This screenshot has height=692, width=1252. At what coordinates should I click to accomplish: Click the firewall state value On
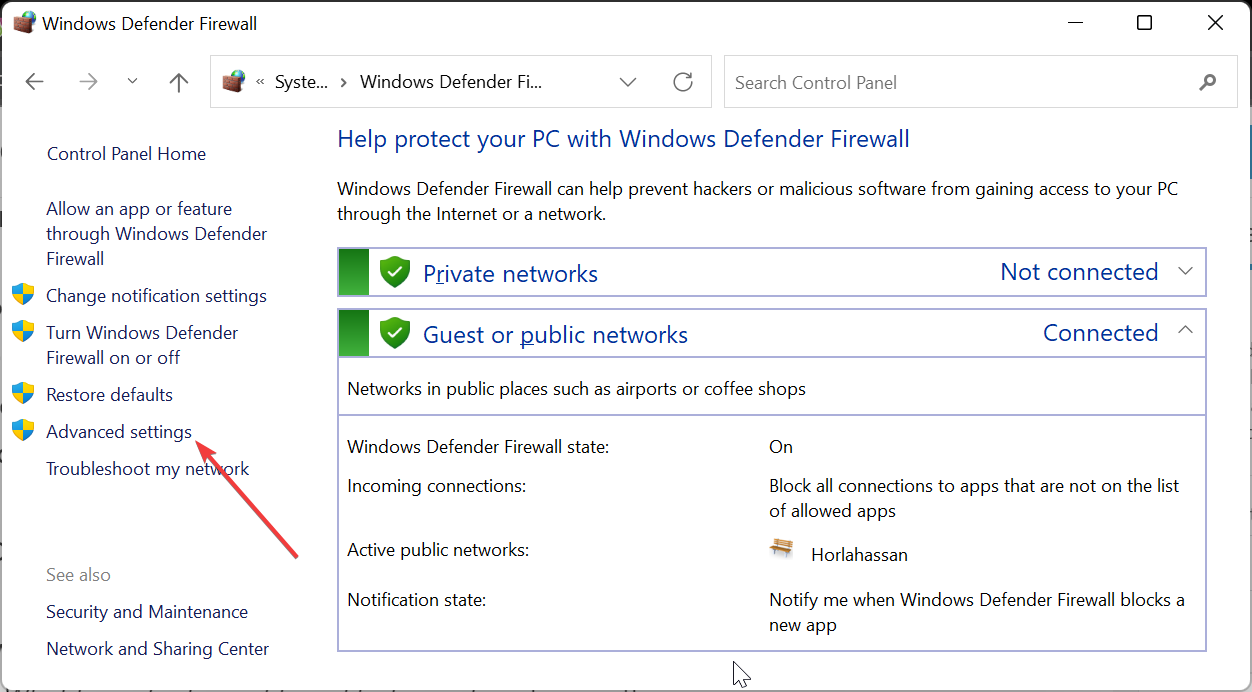[781, 447]
